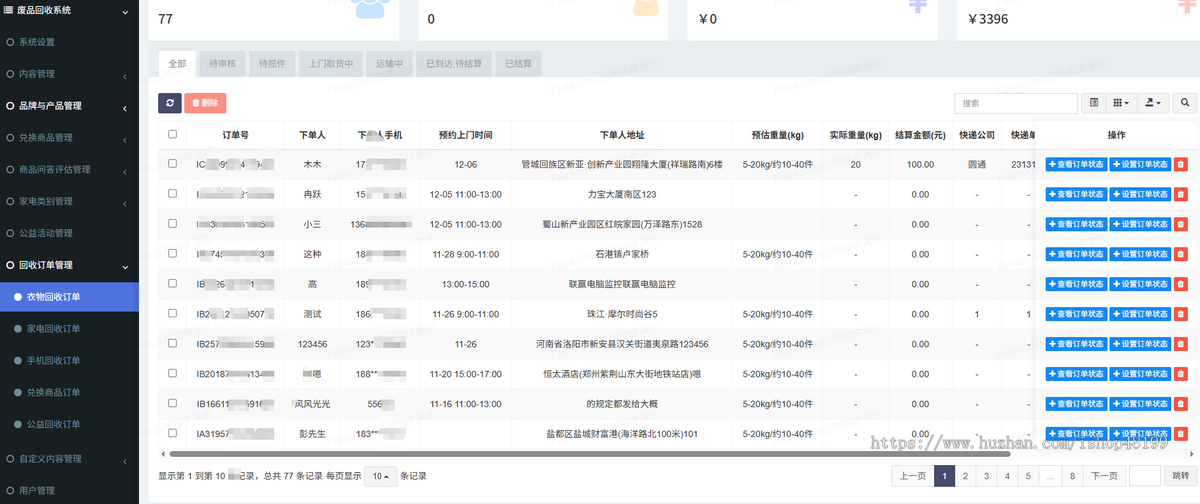The height and width of the screenshot is (504, 1200).
Task: Collapse 回收订单管理 menu in sidebar
Action: pos(69,265)
